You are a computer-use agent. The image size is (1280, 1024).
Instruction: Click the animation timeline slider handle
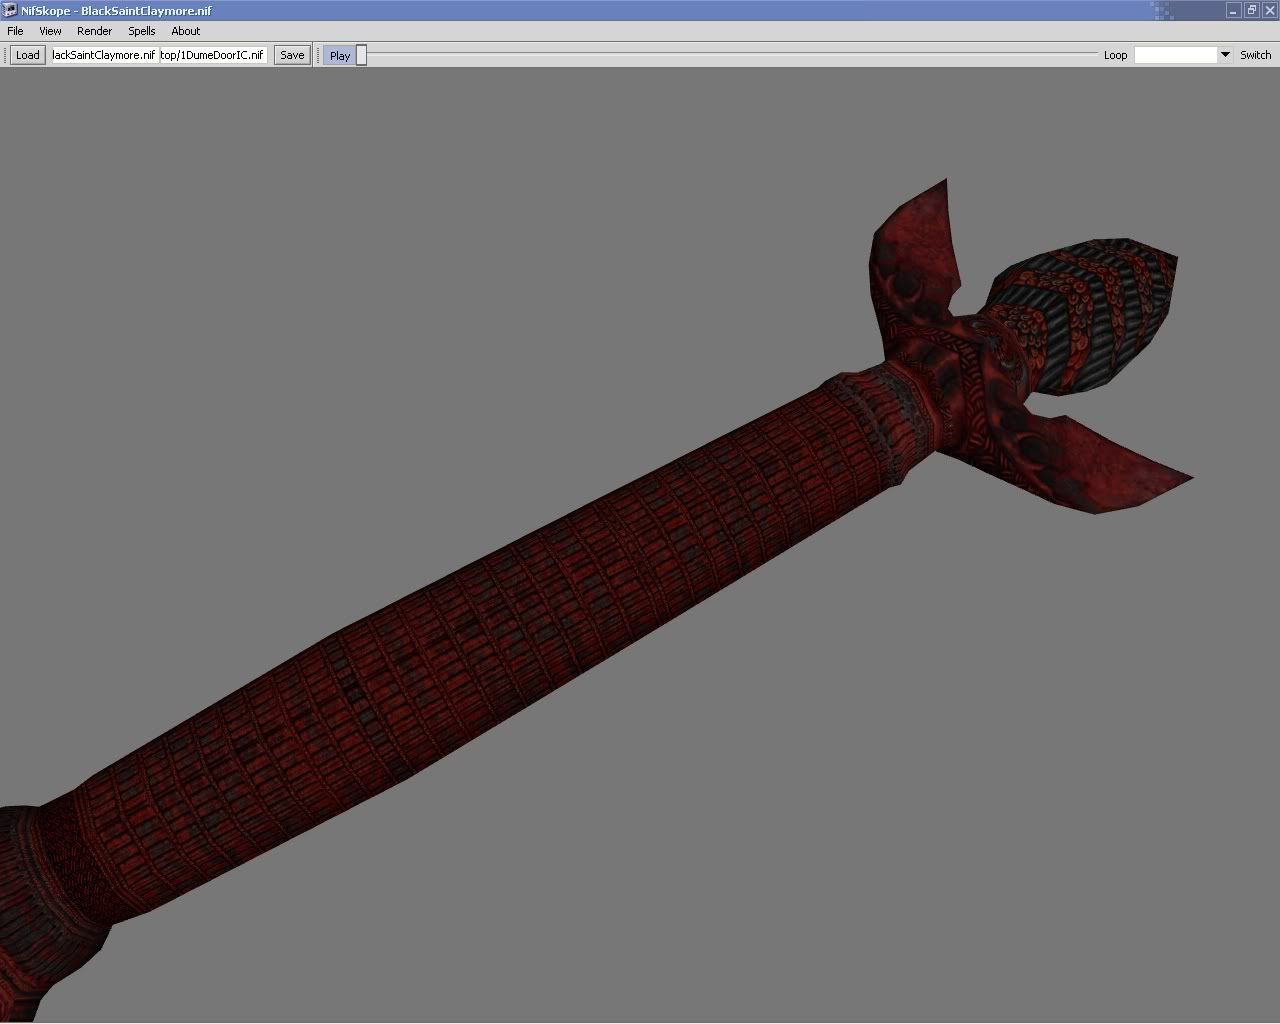pyautogui.click(x=362, y=55)
